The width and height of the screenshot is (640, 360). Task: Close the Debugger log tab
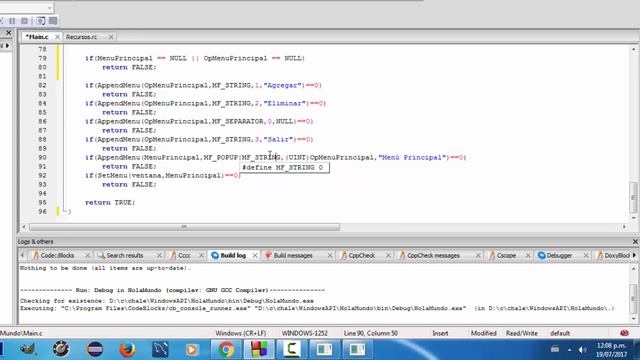586,256
